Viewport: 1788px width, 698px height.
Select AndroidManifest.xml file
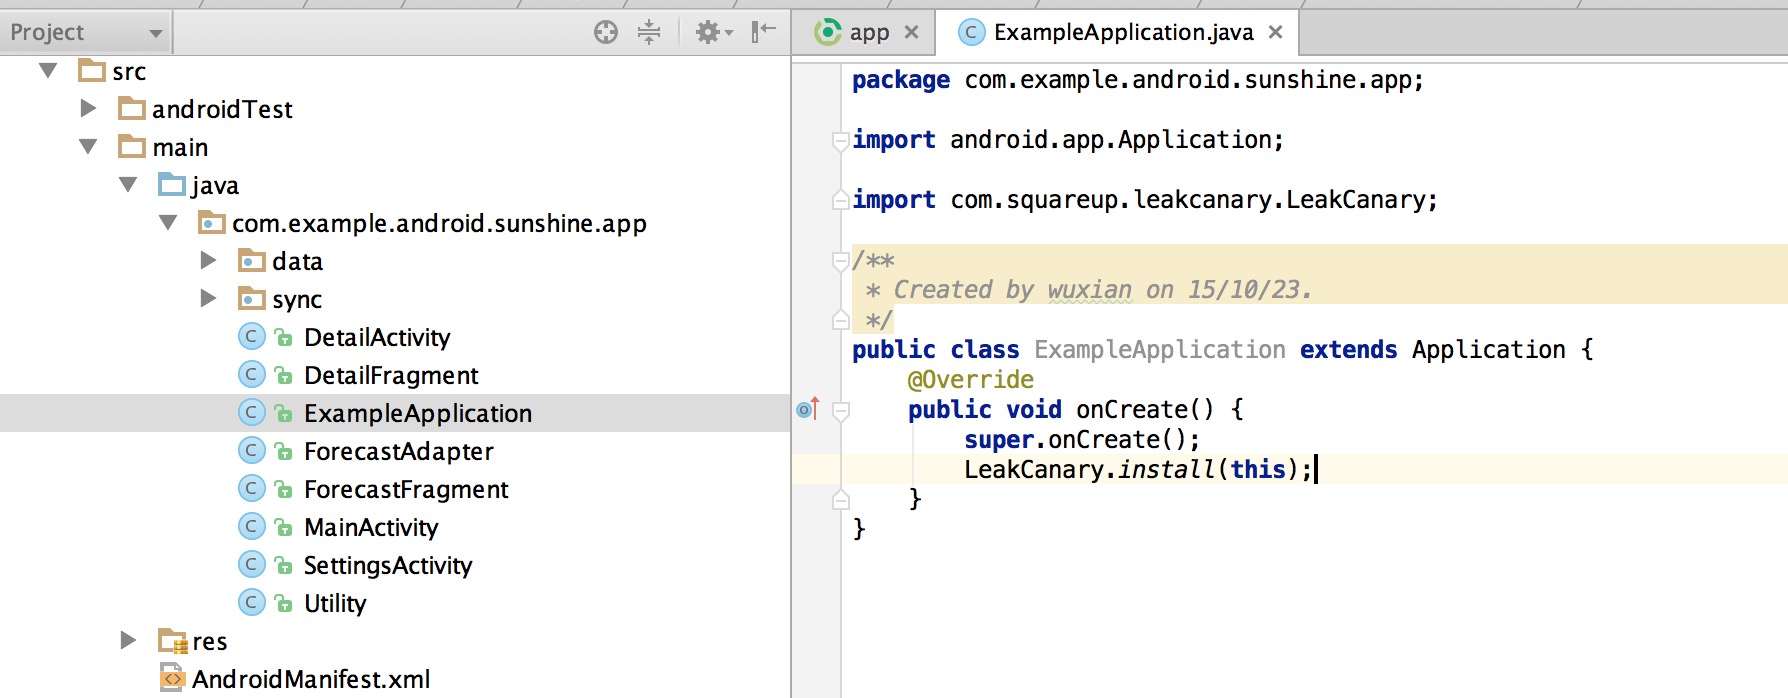pyautogui.click(x=311, y=679)
